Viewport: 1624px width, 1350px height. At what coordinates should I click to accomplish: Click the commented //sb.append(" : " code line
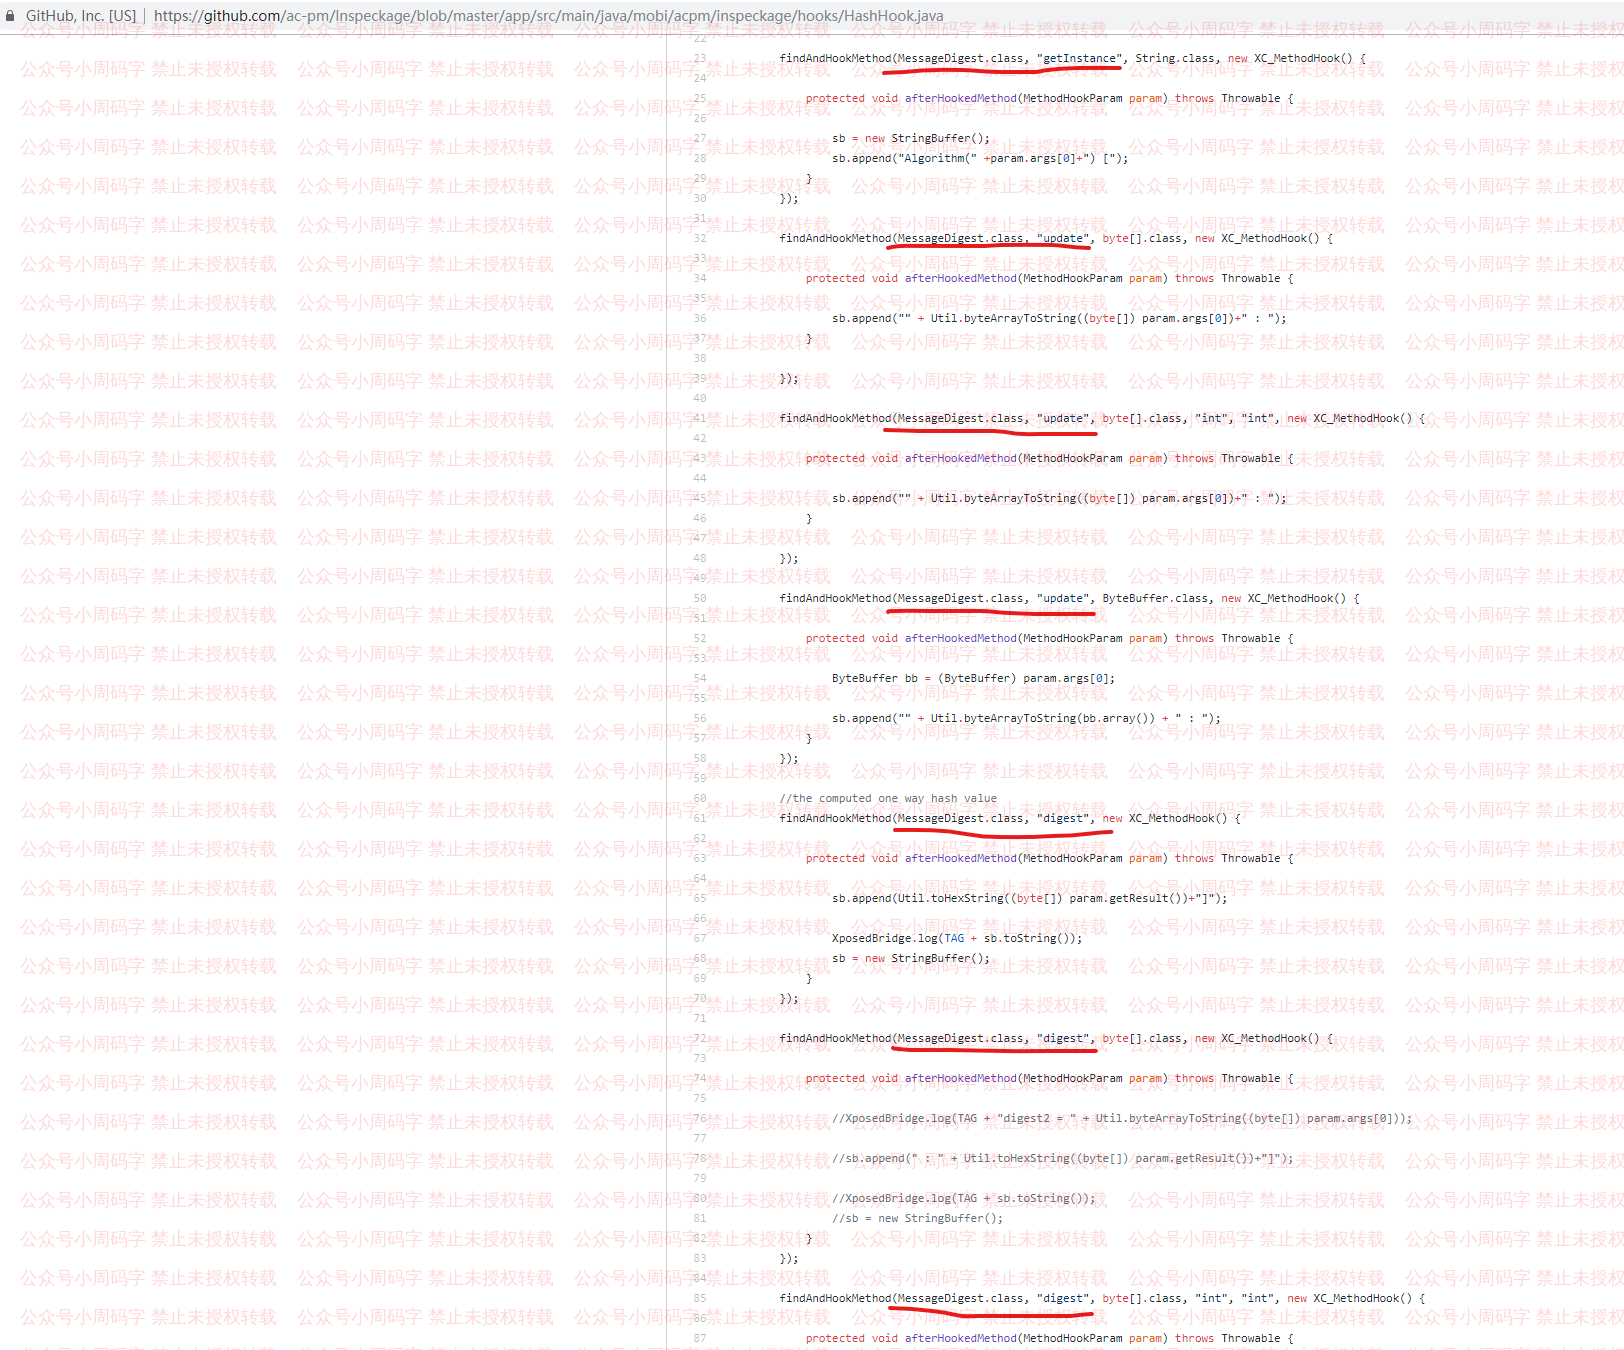coord(1063,1158)
